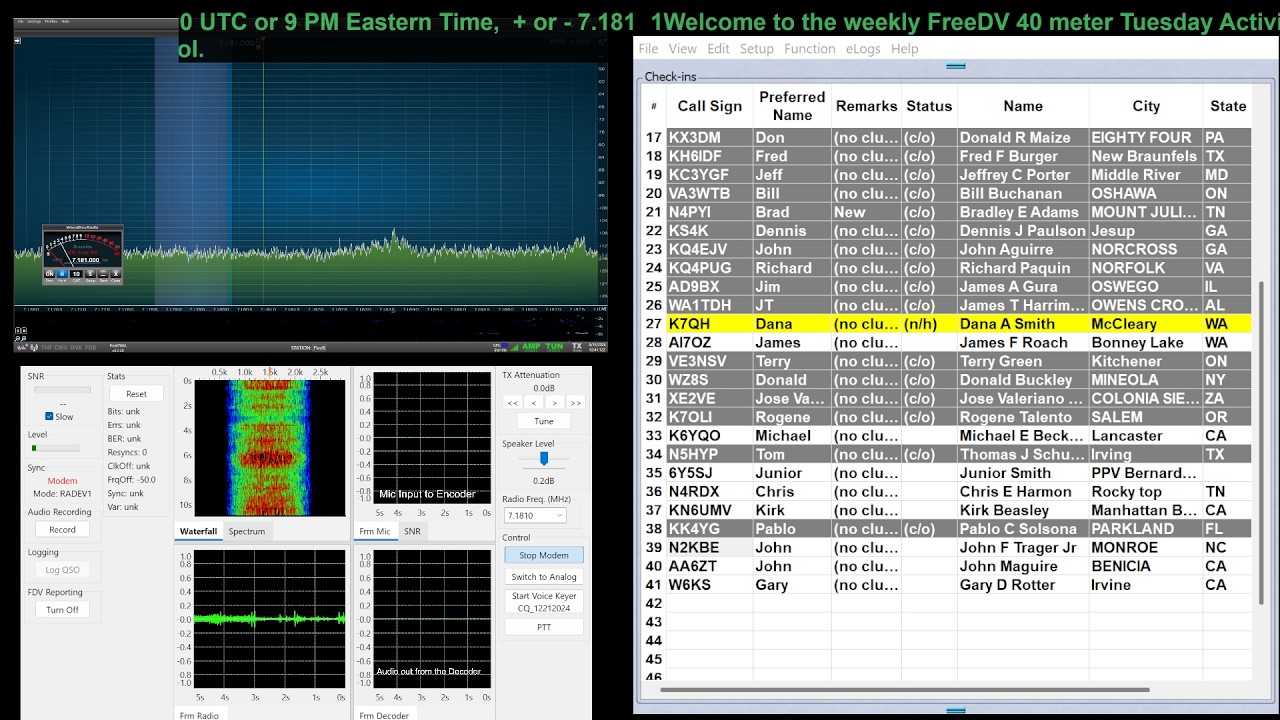Click single-left TX attenuation button
This screenshot has width=1280, height=720.
[534, 402]
